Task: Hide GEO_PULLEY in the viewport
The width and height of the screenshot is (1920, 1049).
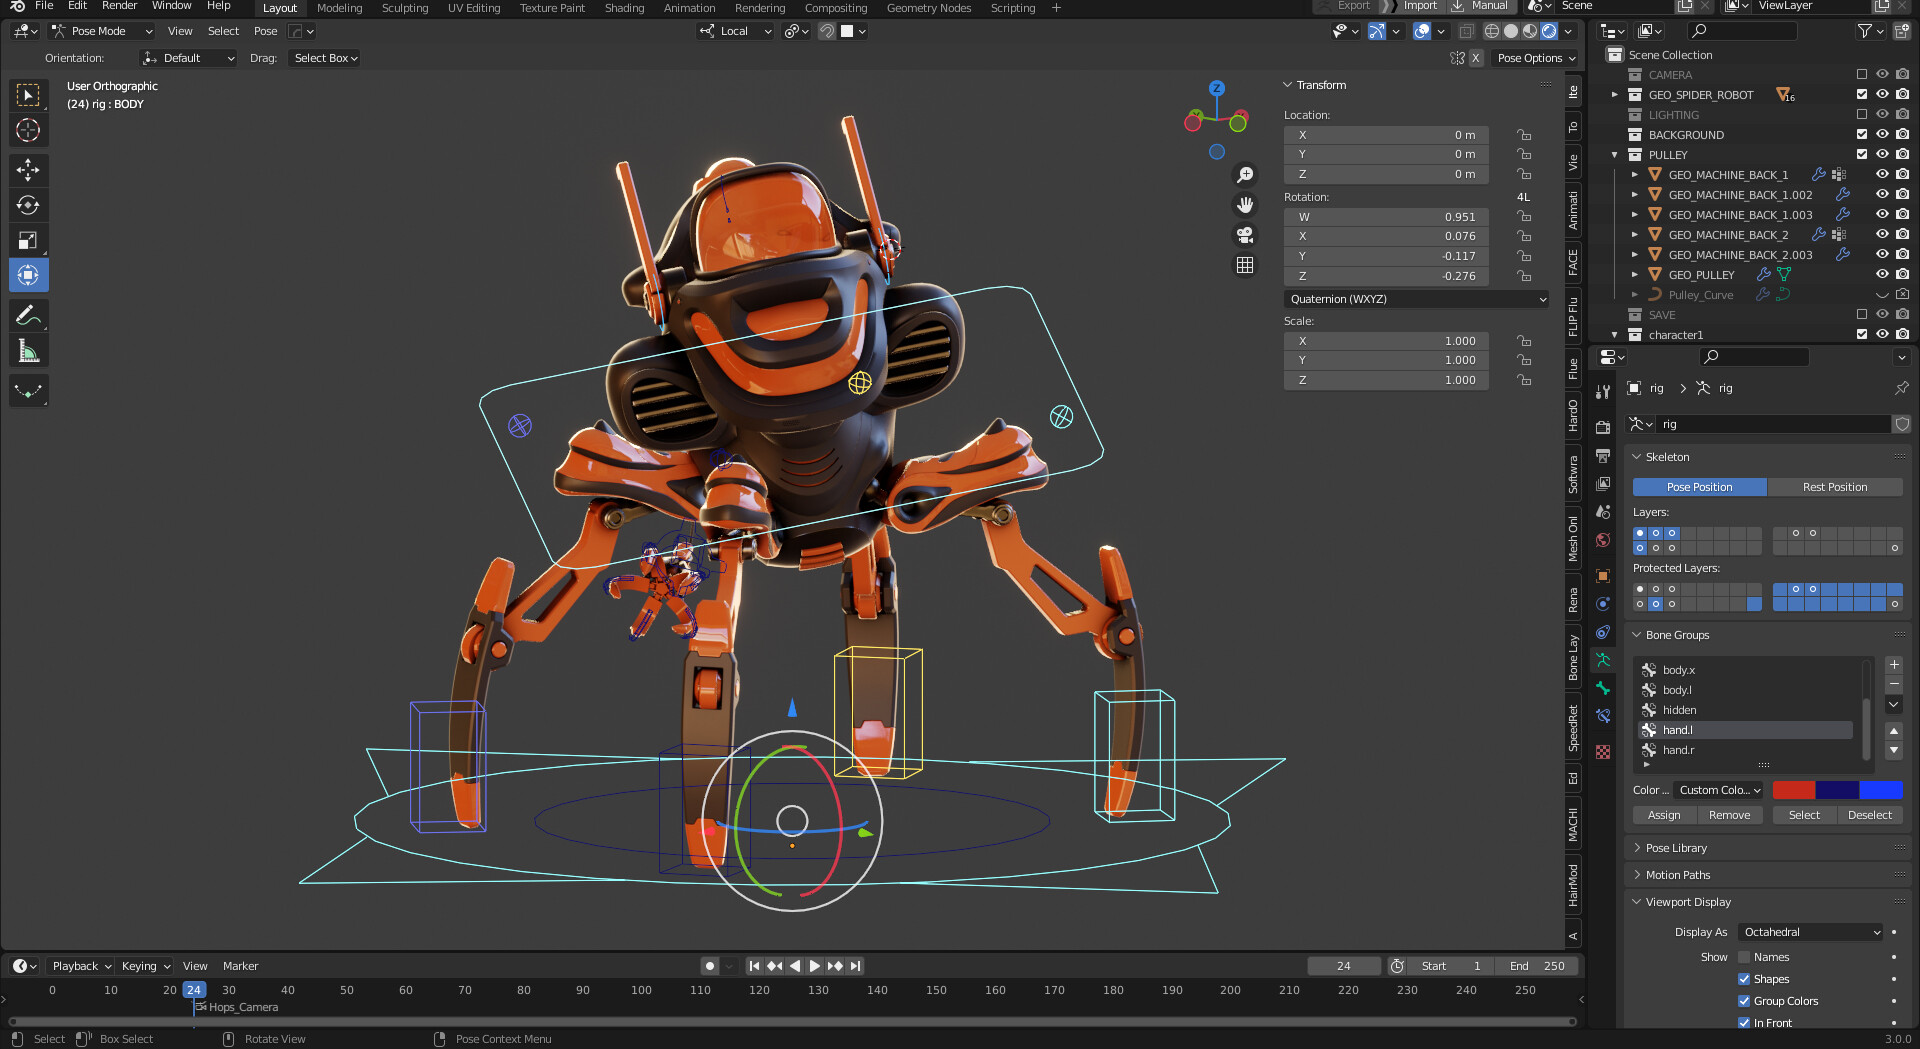Action: 1882,274
